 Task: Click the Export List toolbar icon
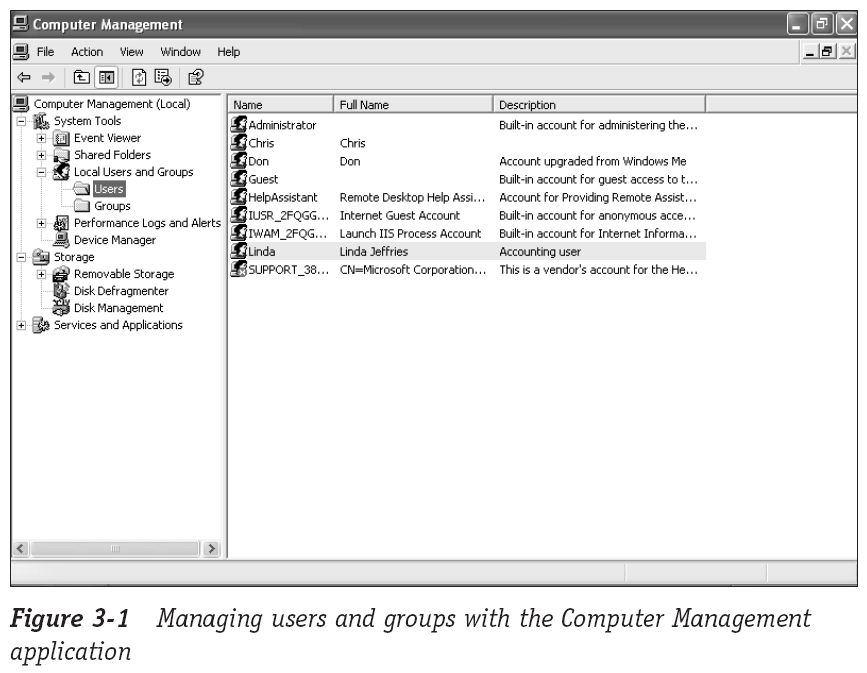coord(163,77)
